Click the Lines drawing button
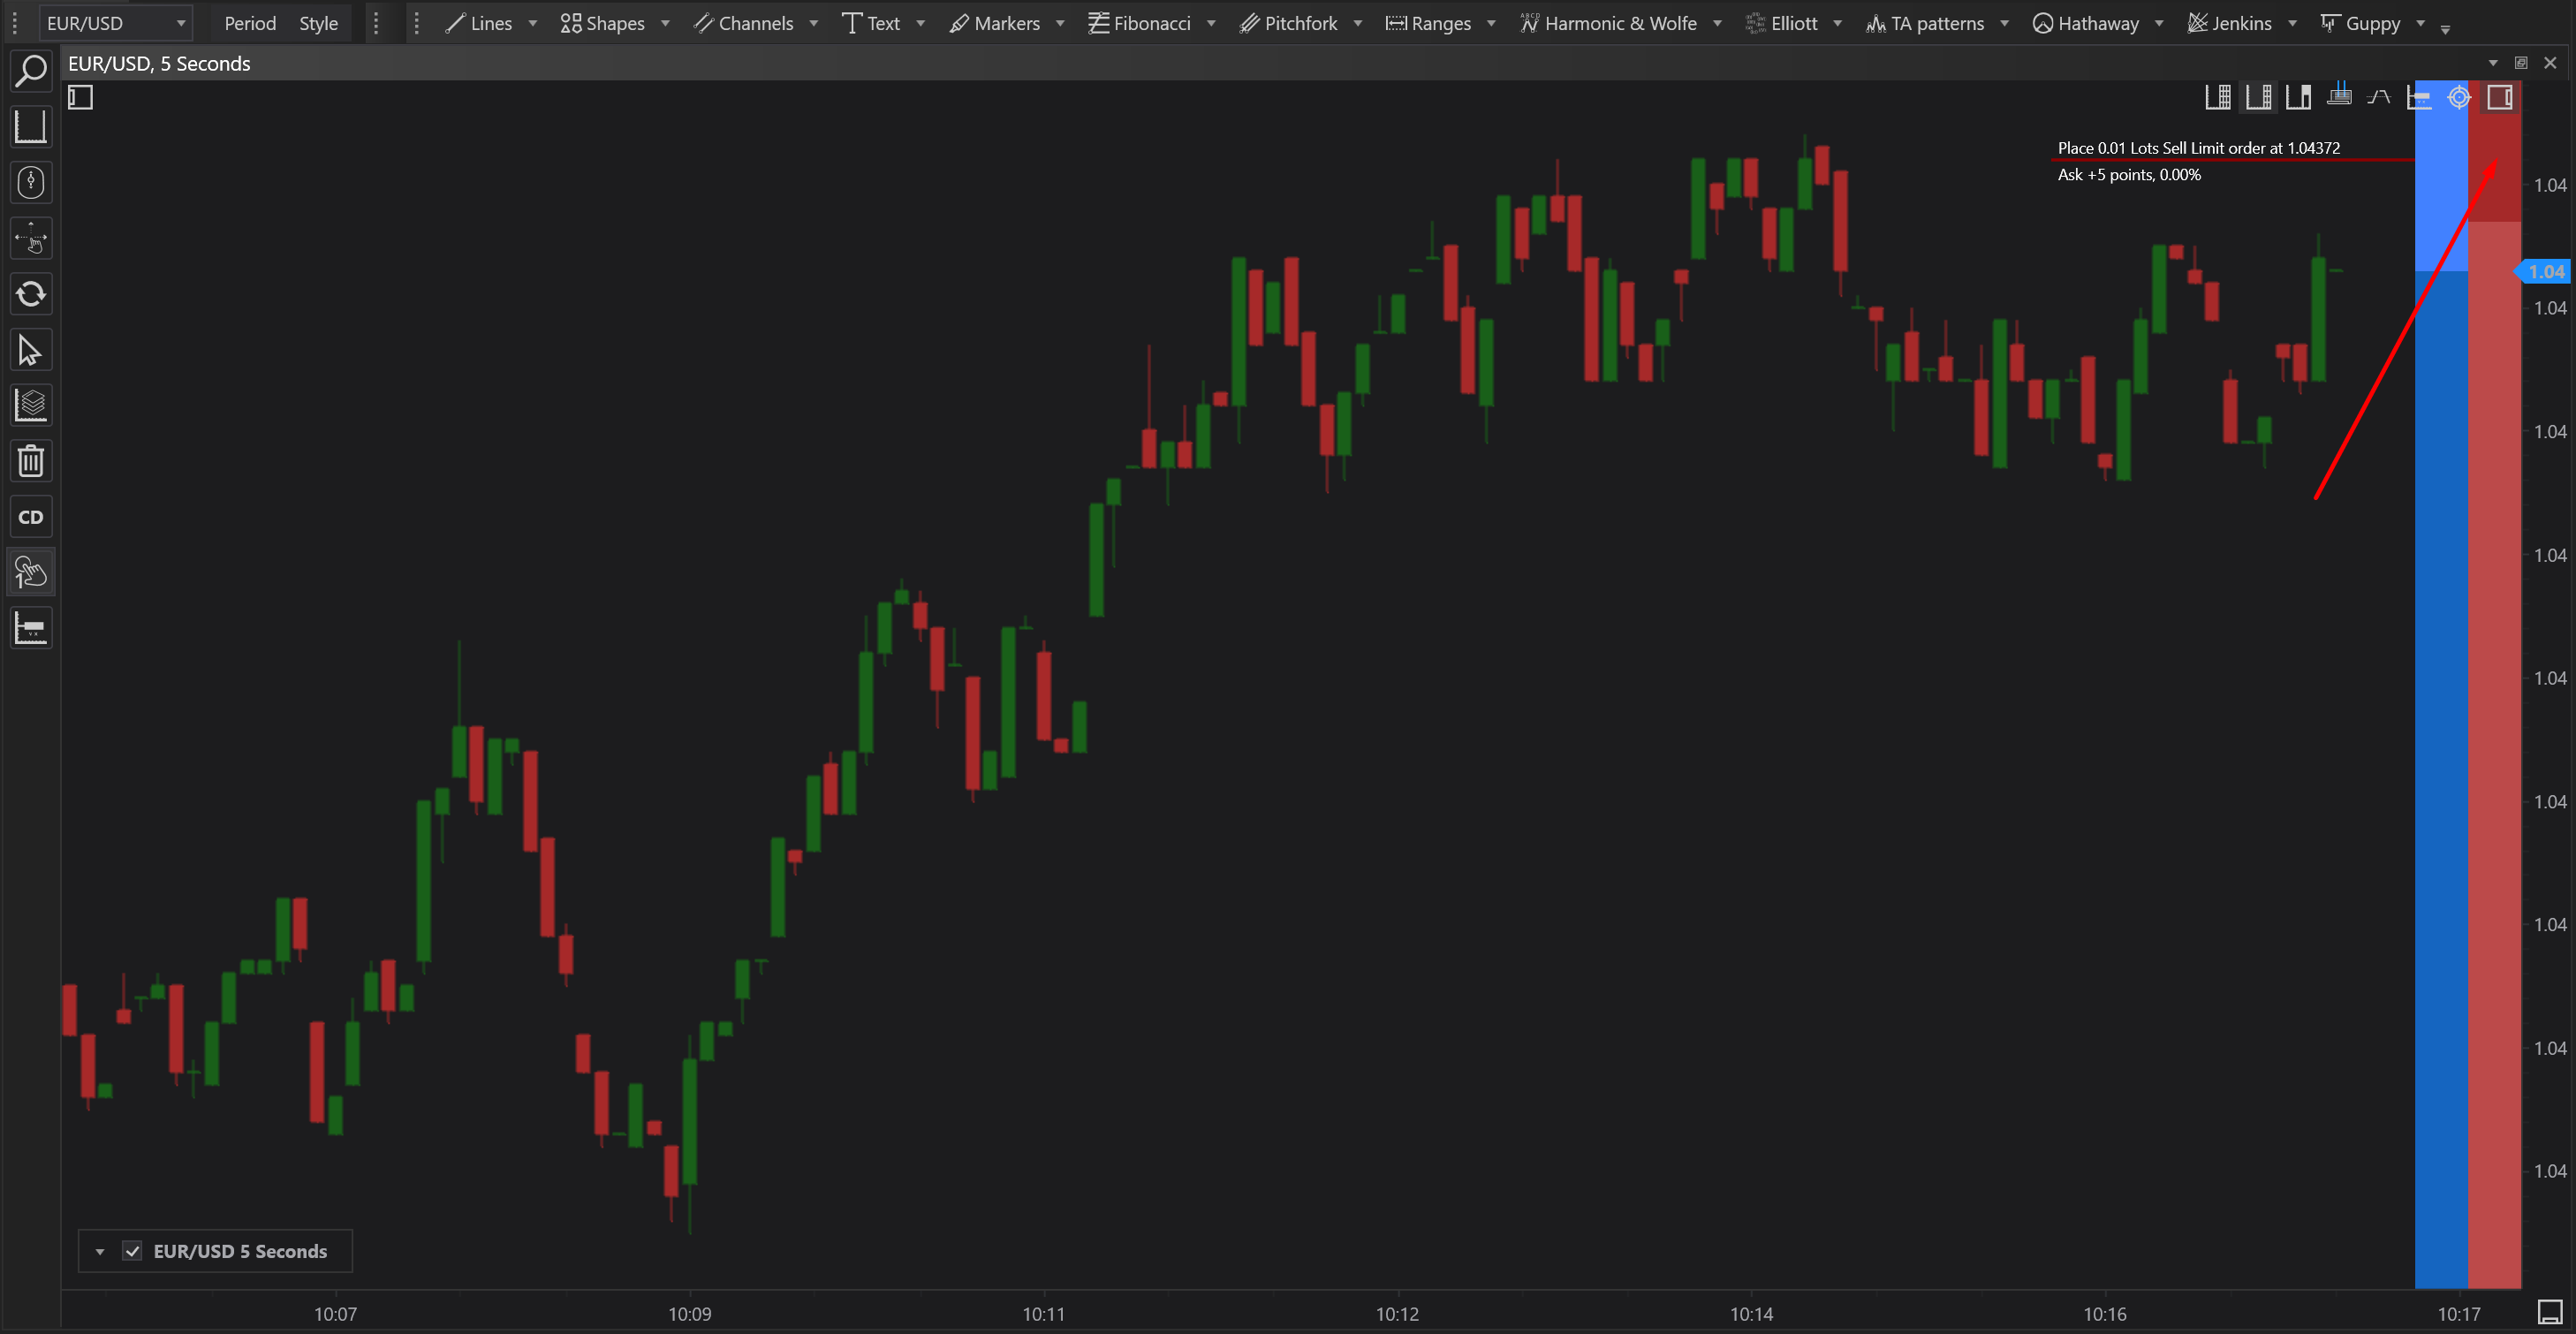The width and height of the screenshot is (2576, 1334). (479, 23)
